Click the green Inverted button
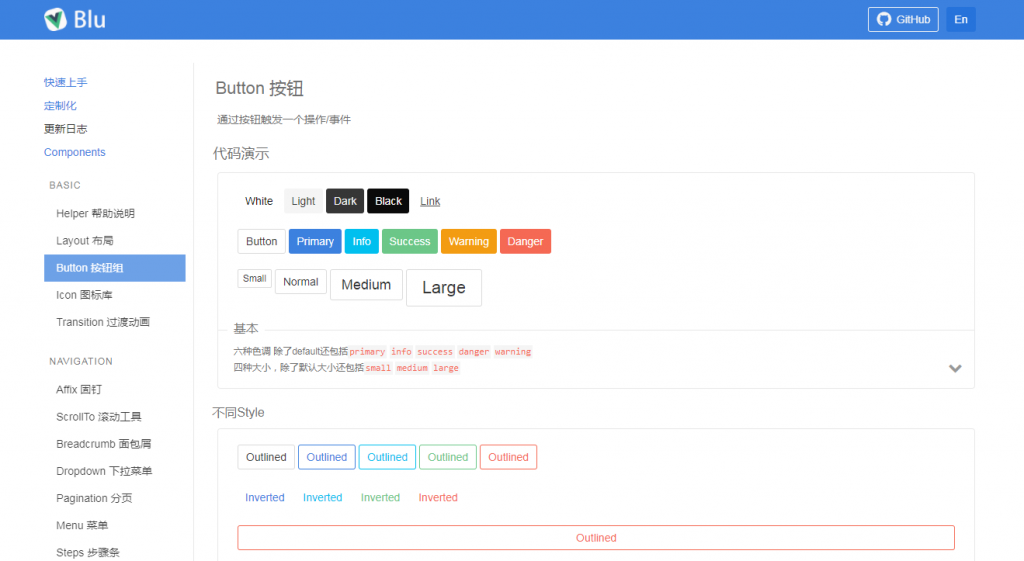Viewport: 1024px width, 561px height. 380,497
